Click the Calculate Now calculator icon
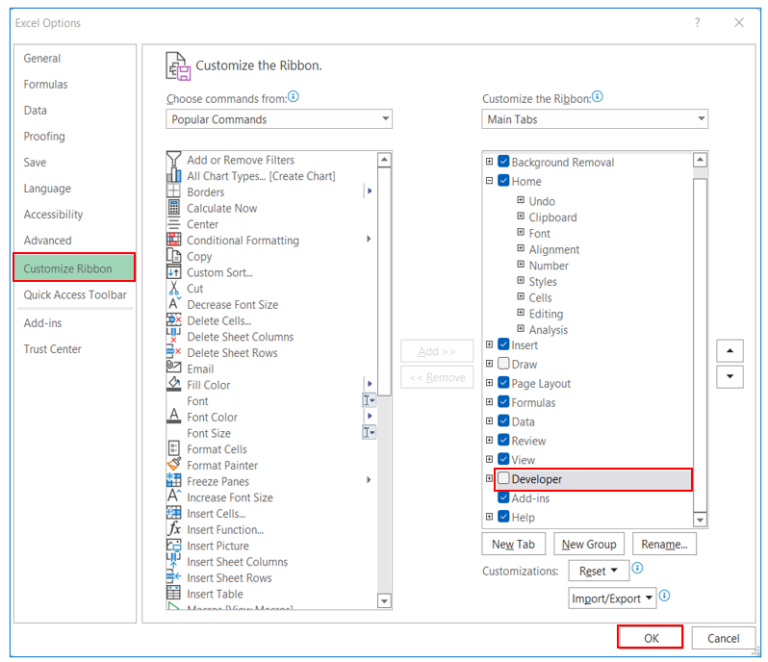 174,208
